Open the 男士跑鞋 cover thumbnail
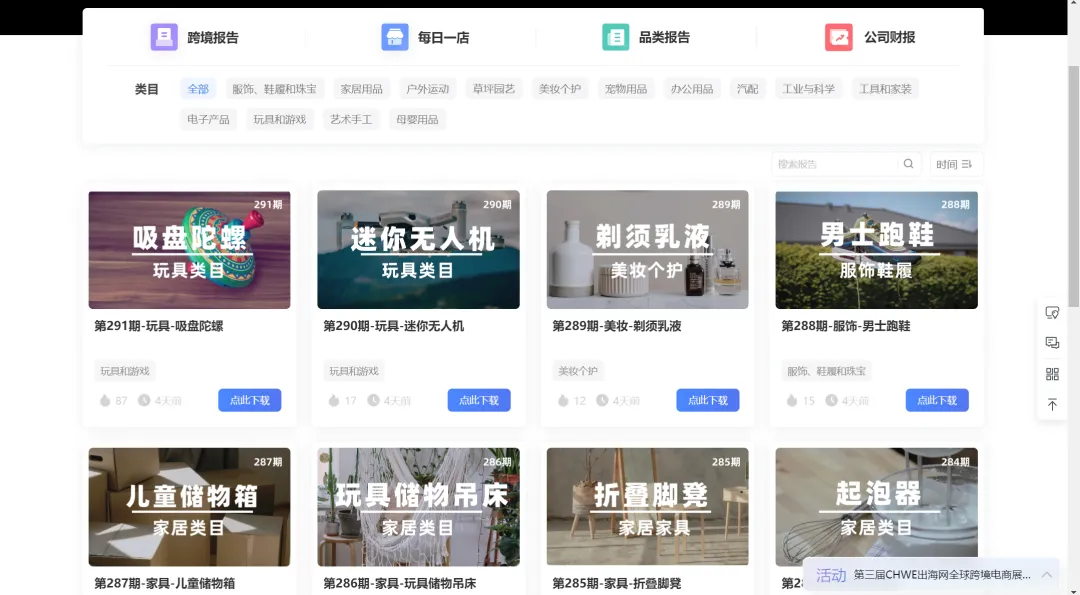Image resolution: width=1080 pixels, height=595 pixels. [x=876, y=250]
